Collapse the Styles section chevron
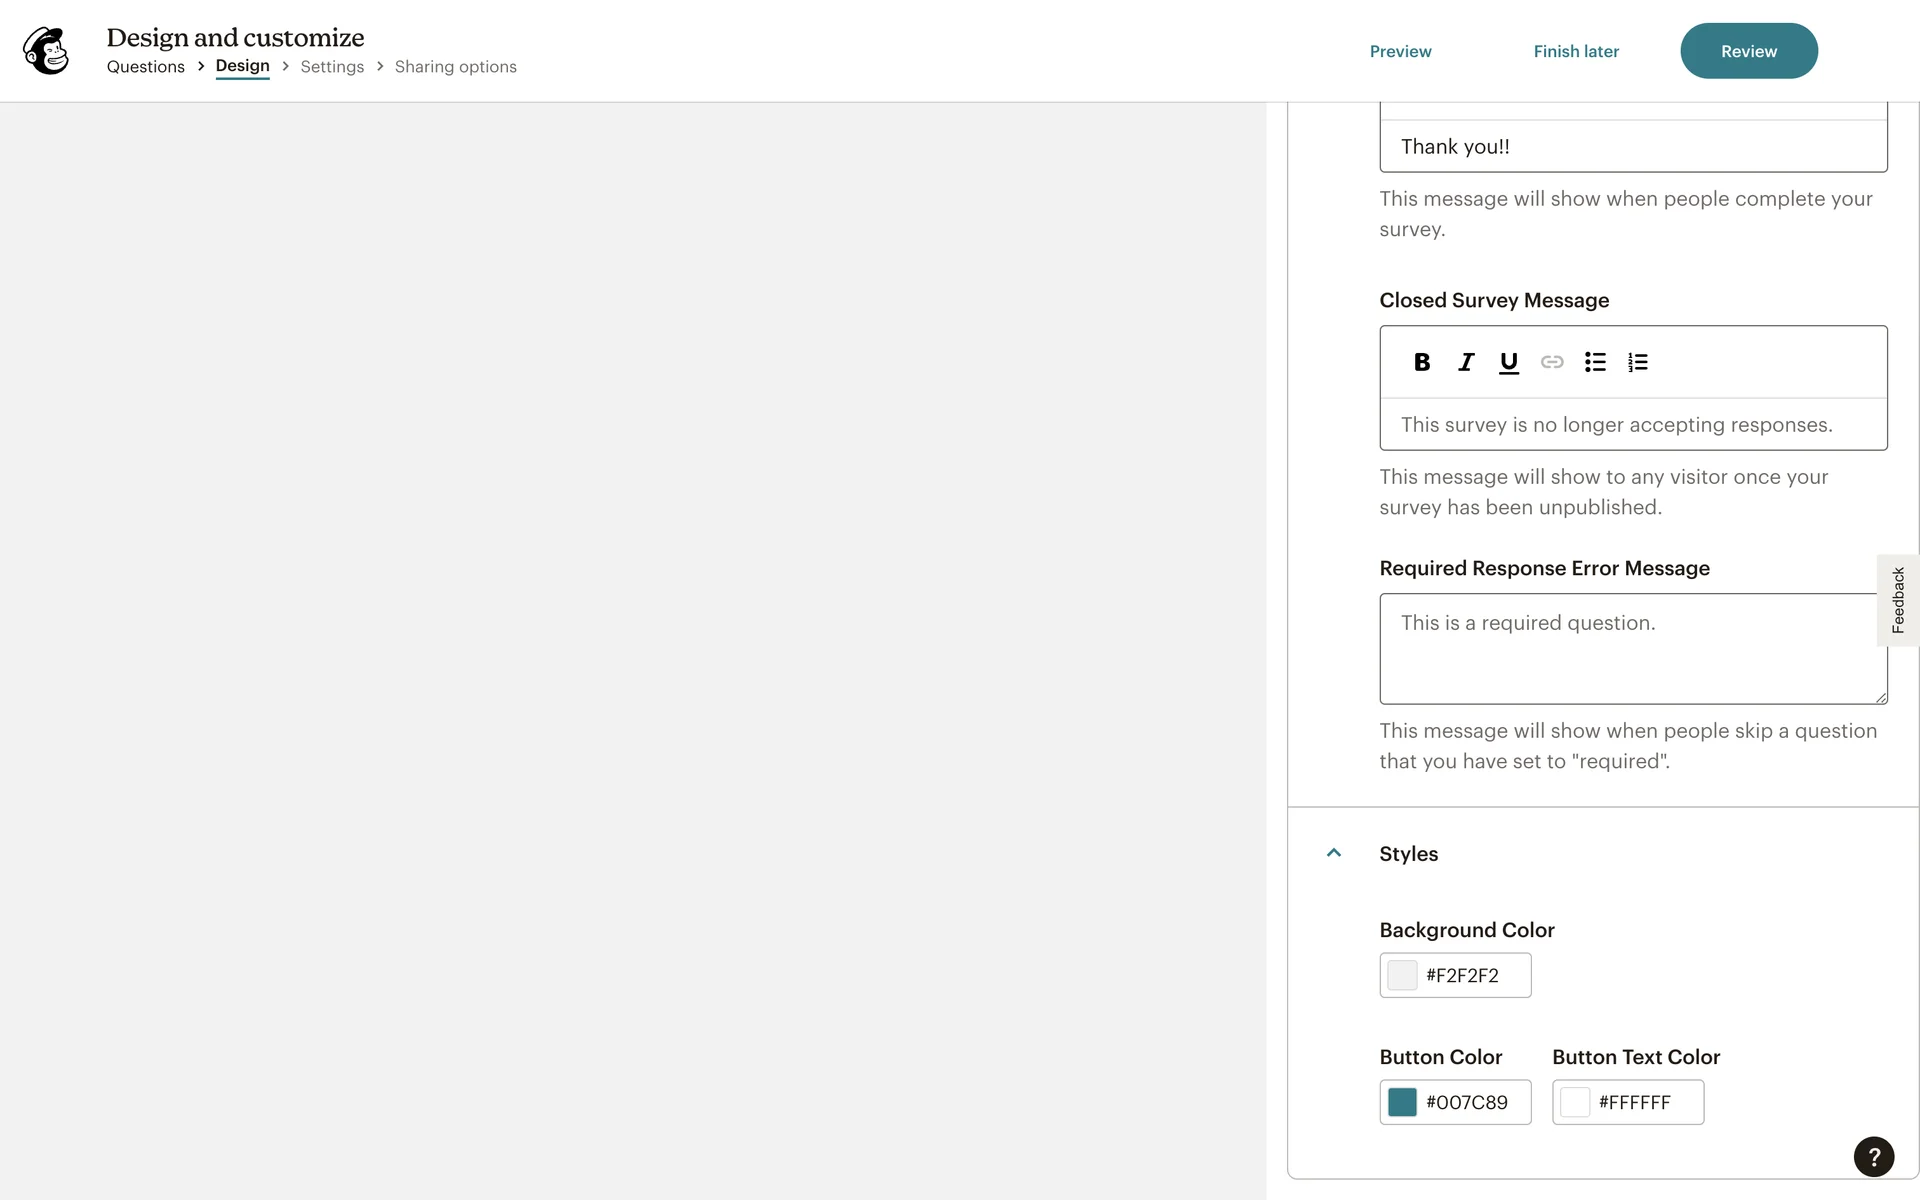Viewport: 1920px width, 1200px height. tap(1333, 853)
